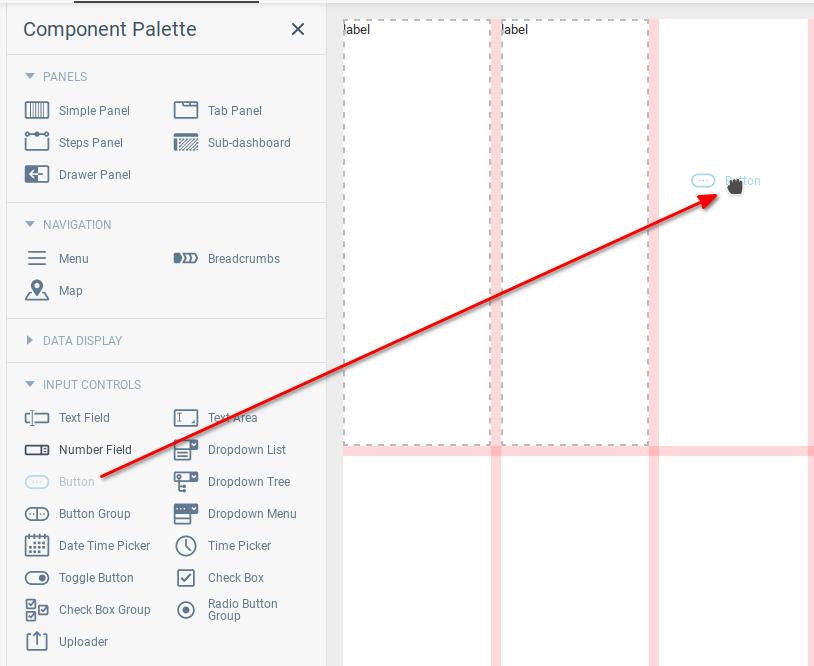Image resolution: width=814 pixels, height=666 pixels.
Task: Collapse the PANELS section
Action: tap(30, 76)
